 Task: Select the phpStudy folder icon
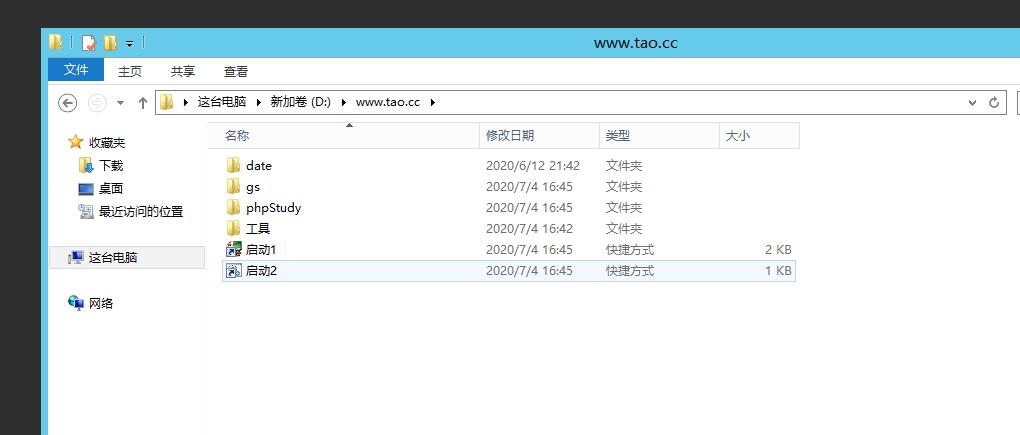pos(234,208)
